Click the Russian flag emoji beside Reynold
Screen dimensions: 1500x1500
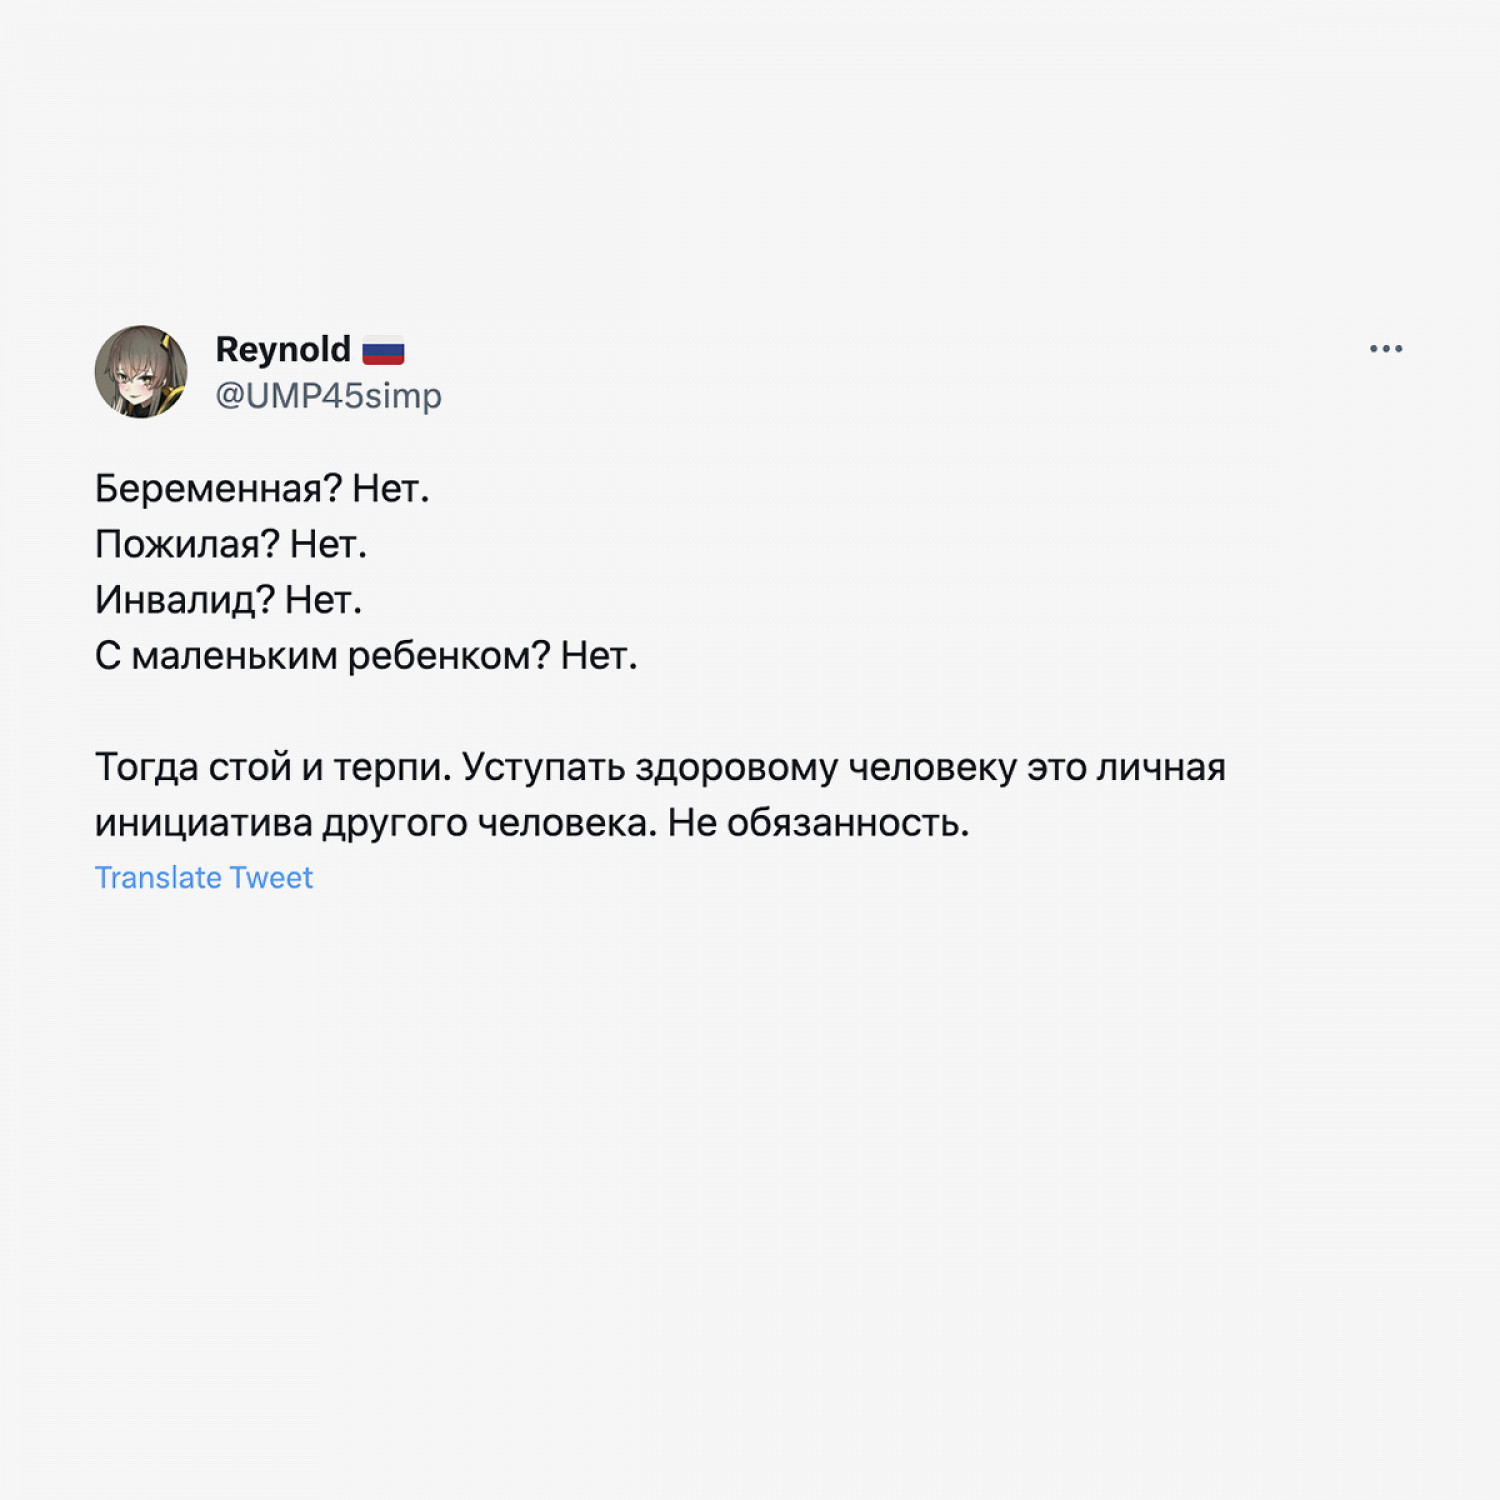[383, 351]
